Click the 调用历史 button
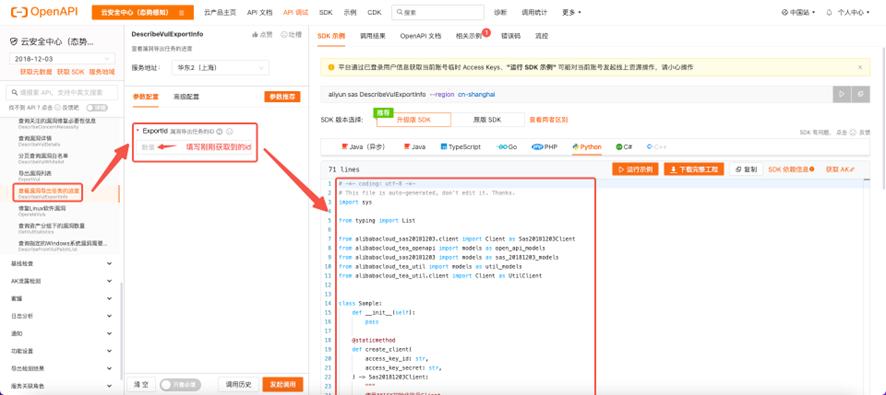The height and width of the screenshot is (395, 886). (x=238, y=384)
